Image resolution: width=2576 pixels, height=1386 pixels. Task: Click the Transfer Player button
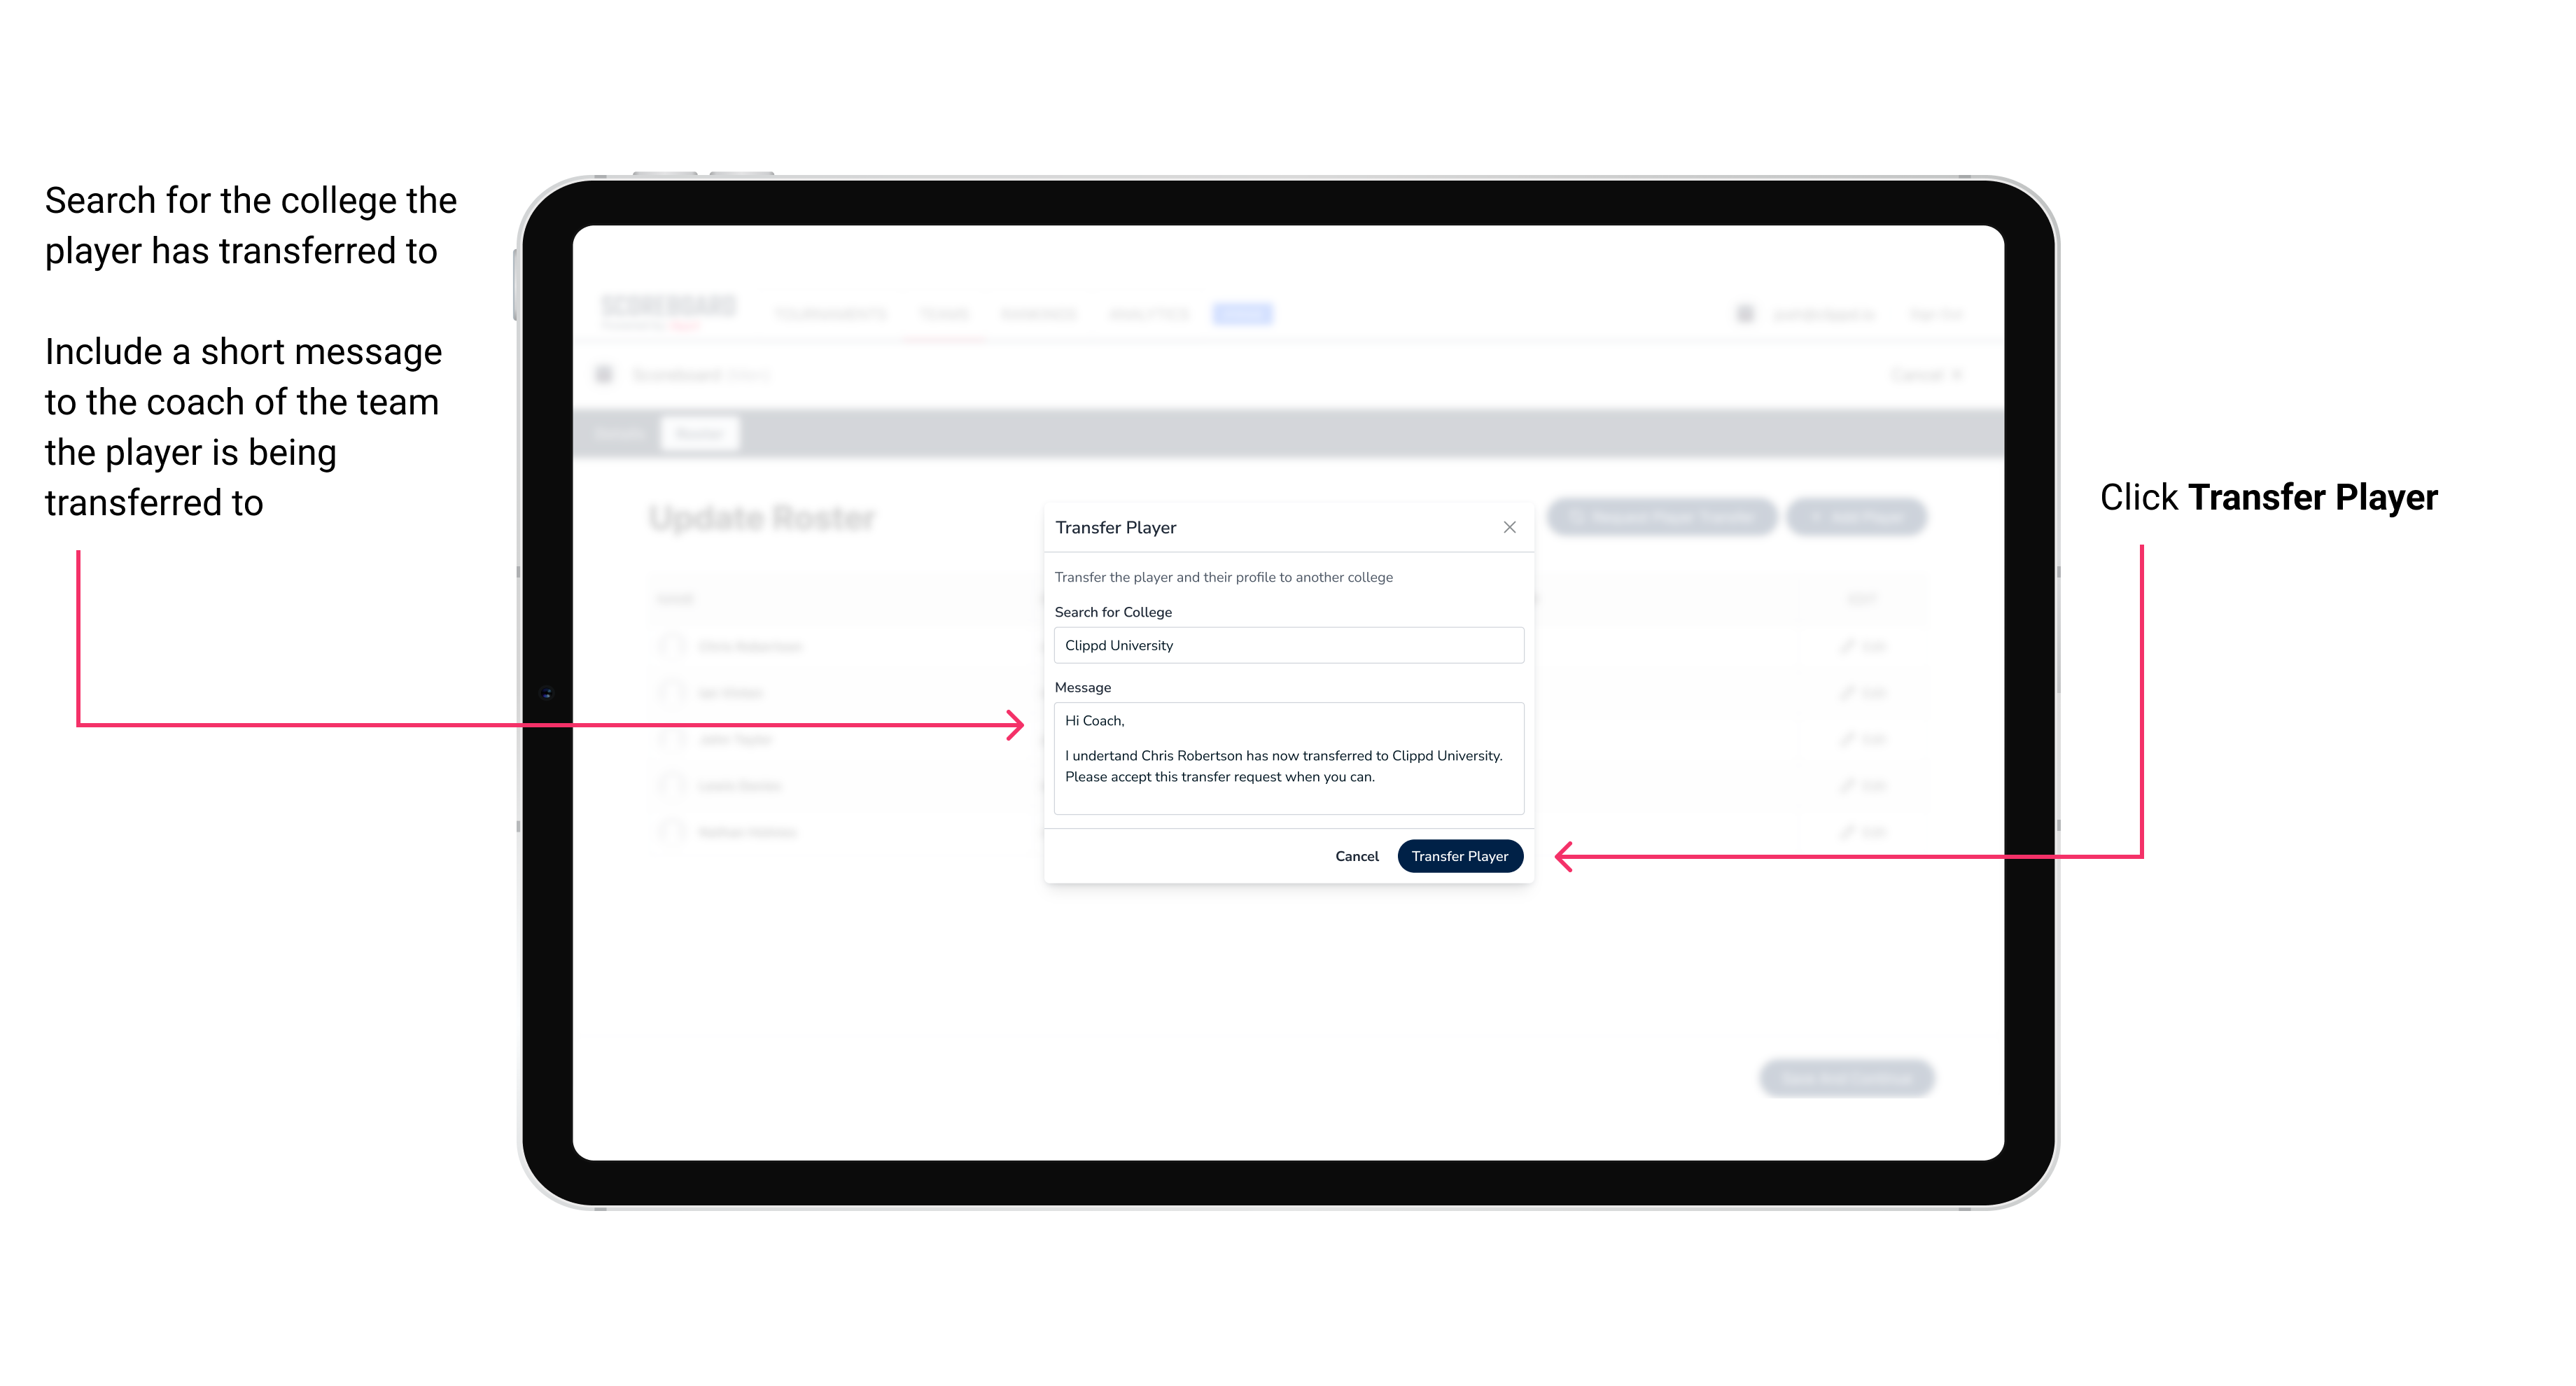(1459, 855)
